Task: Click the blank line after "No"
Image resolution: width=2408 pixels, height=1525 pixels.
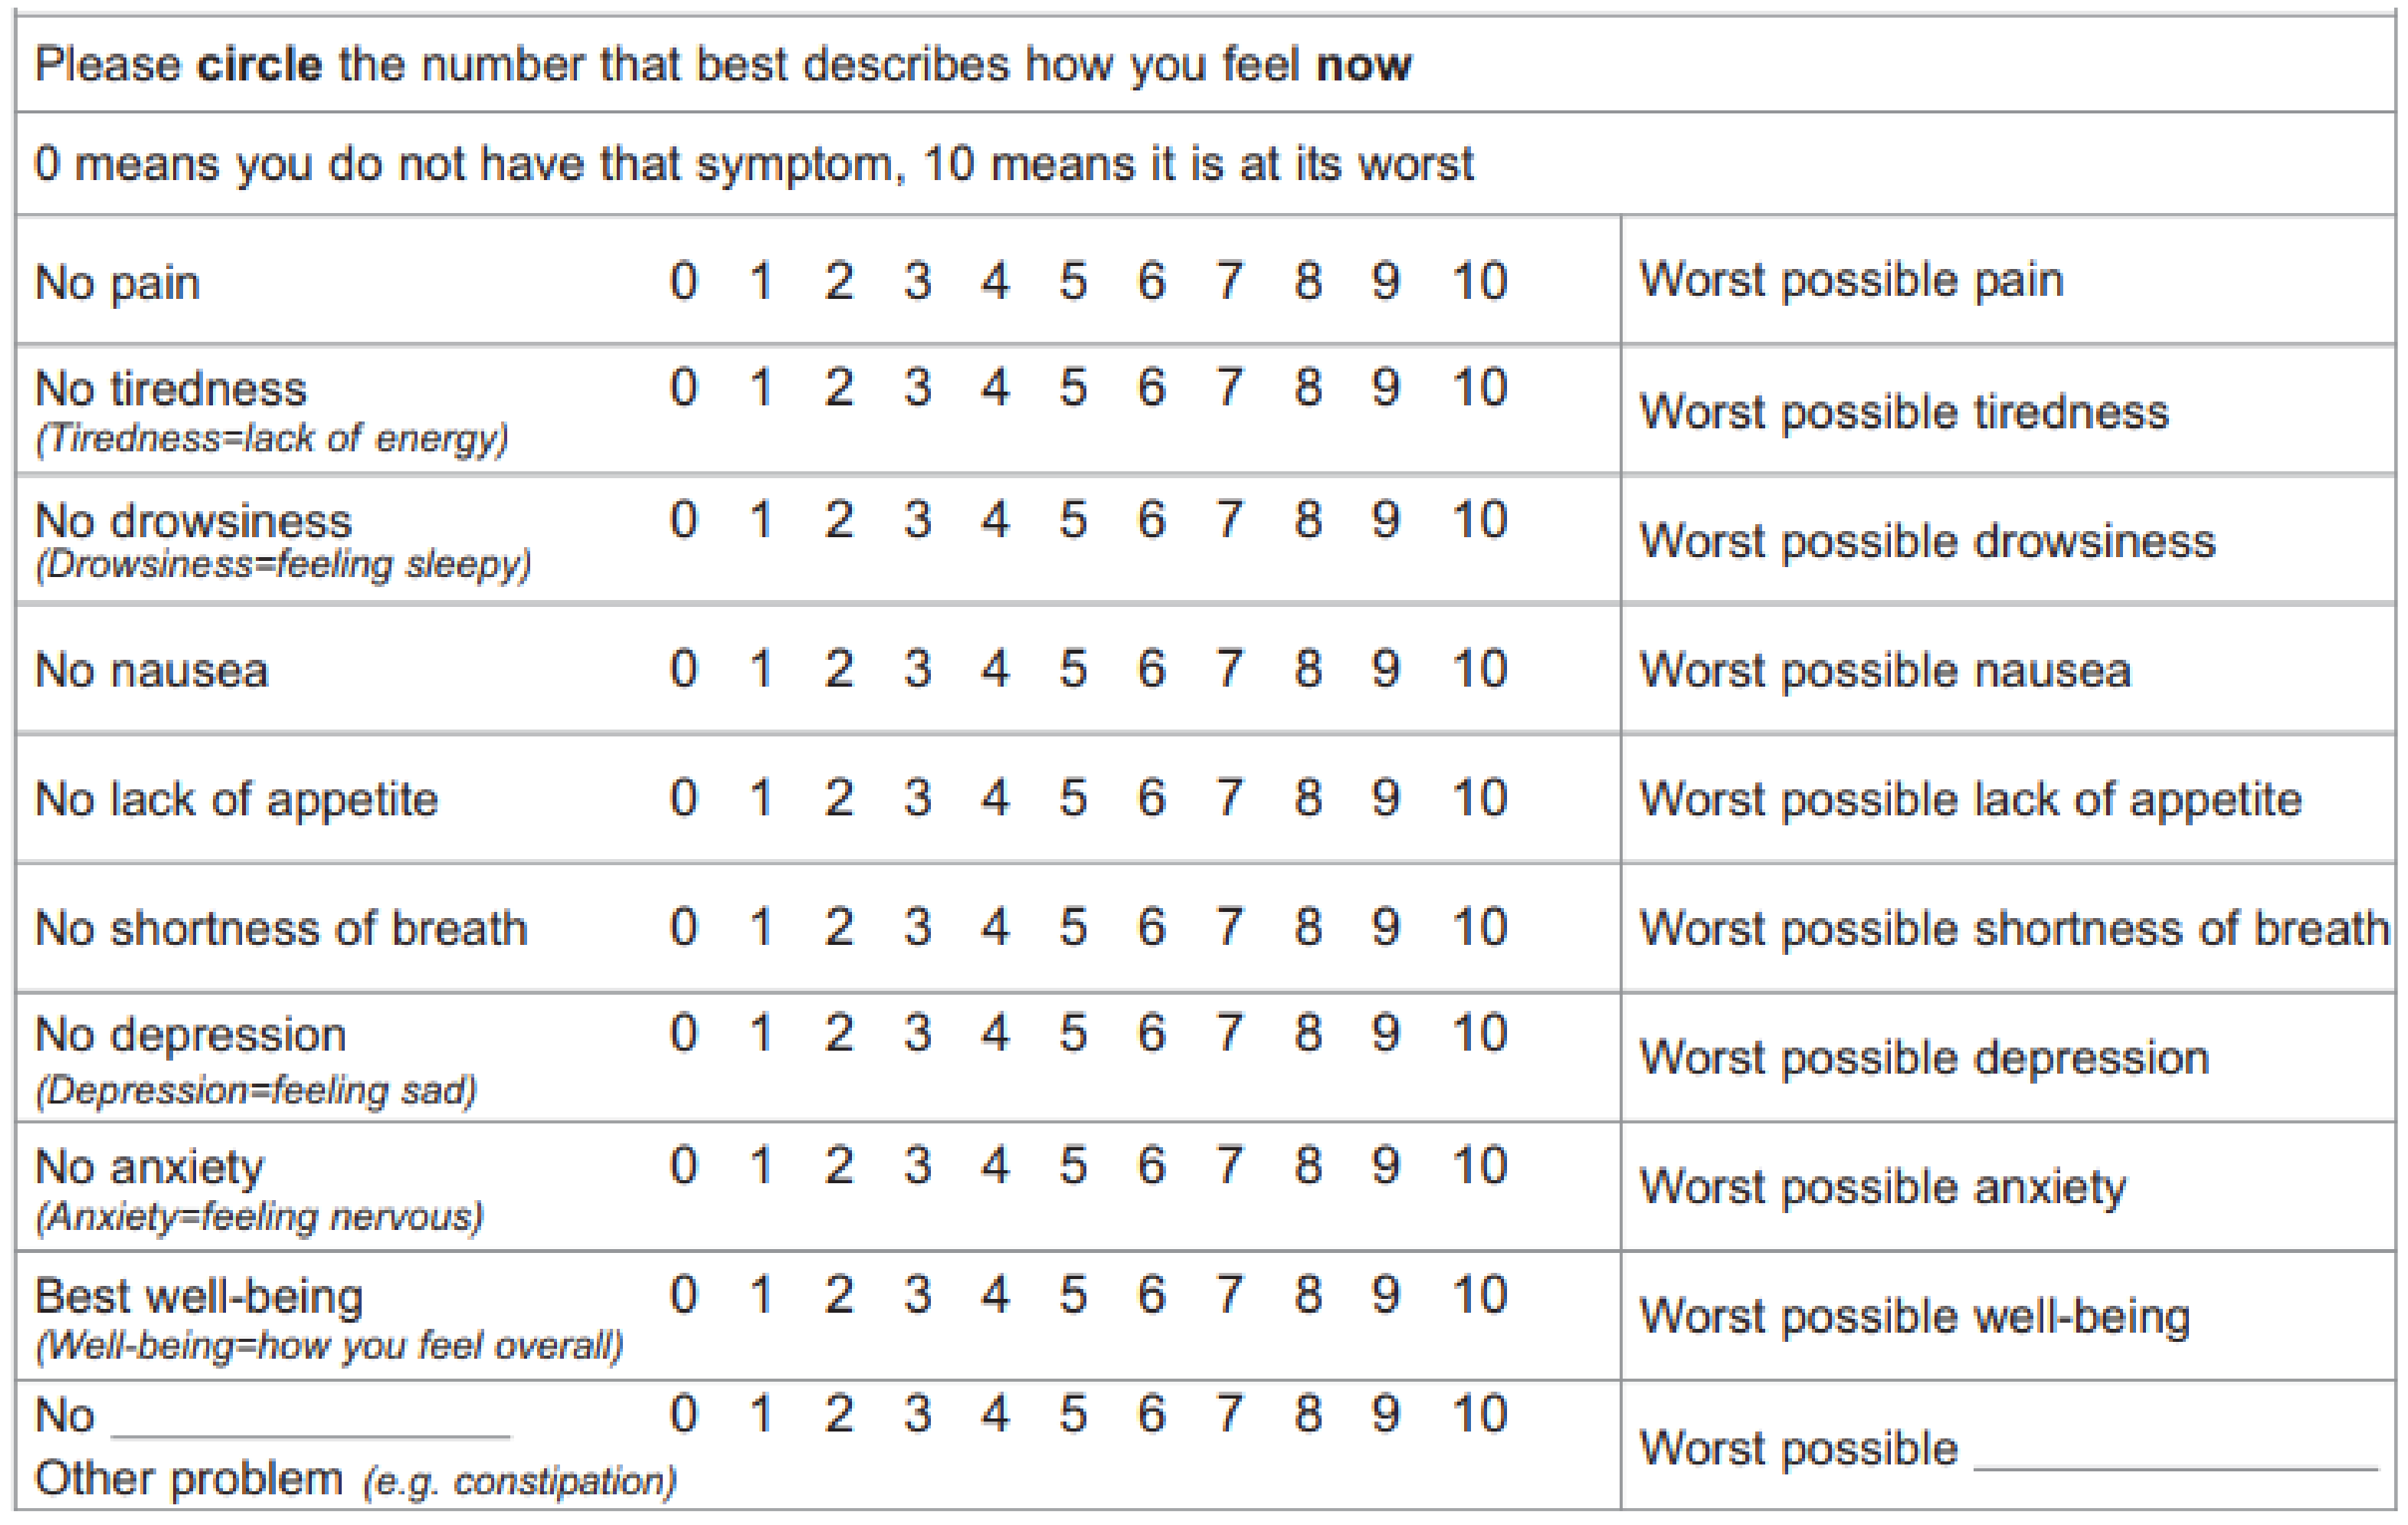Action: click(x=310, y=1425)
